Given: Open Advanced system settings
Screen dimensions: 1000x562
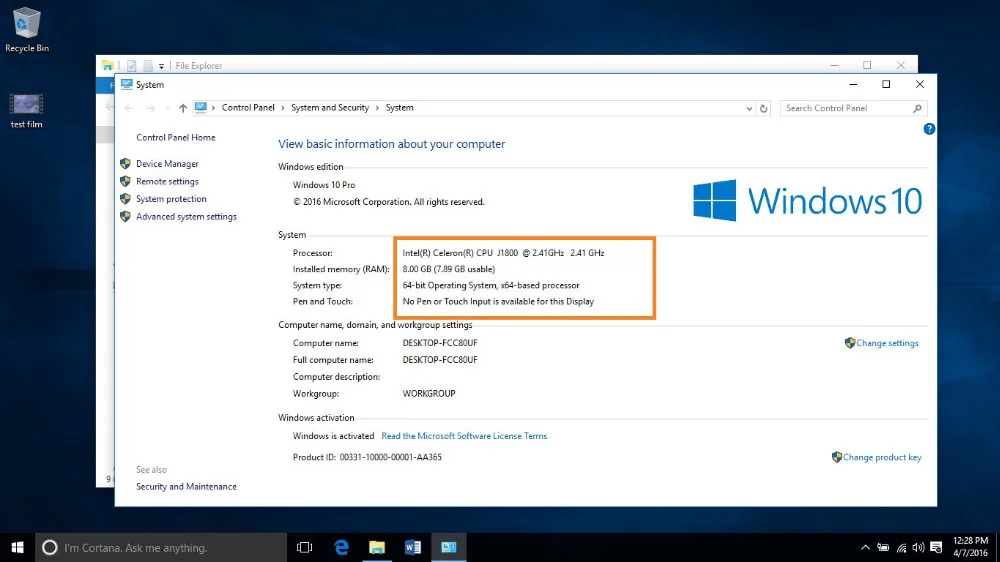Looking at the screenshot, I should point(186,217).
